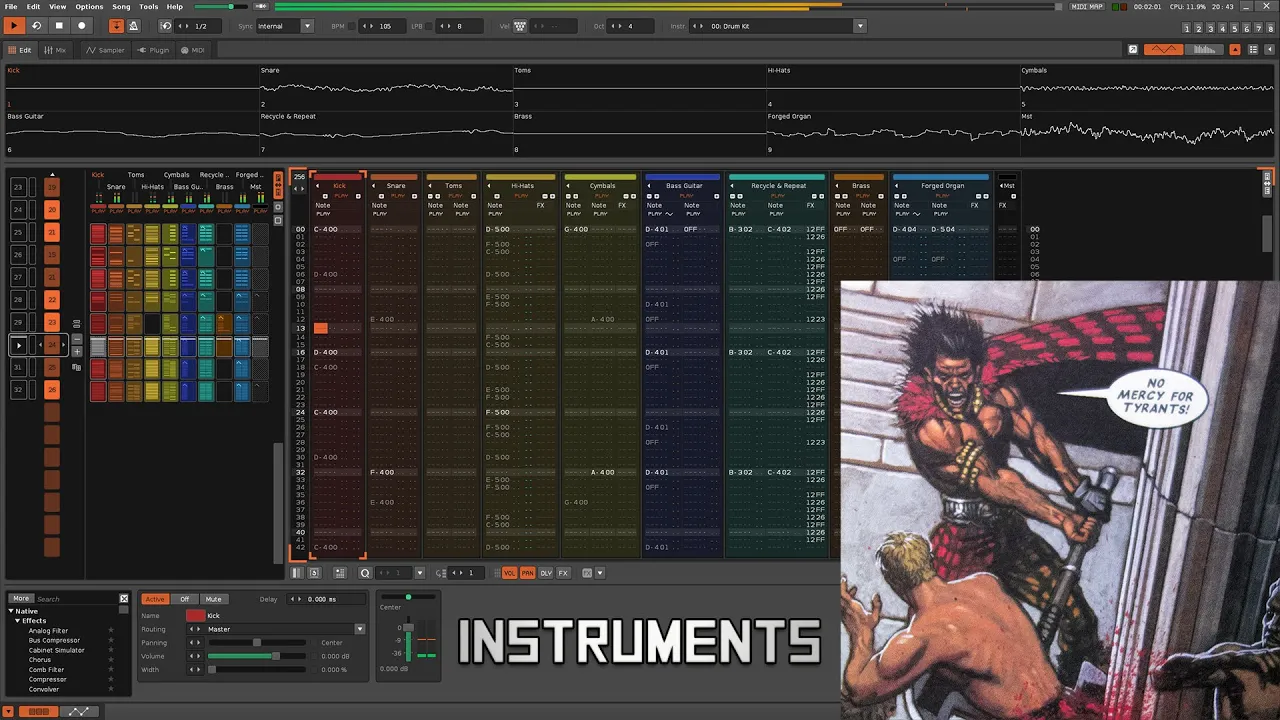The width and height of the screenshot is (1280, 720).
Task: Click the More button above effects
Action: point(21,598)
